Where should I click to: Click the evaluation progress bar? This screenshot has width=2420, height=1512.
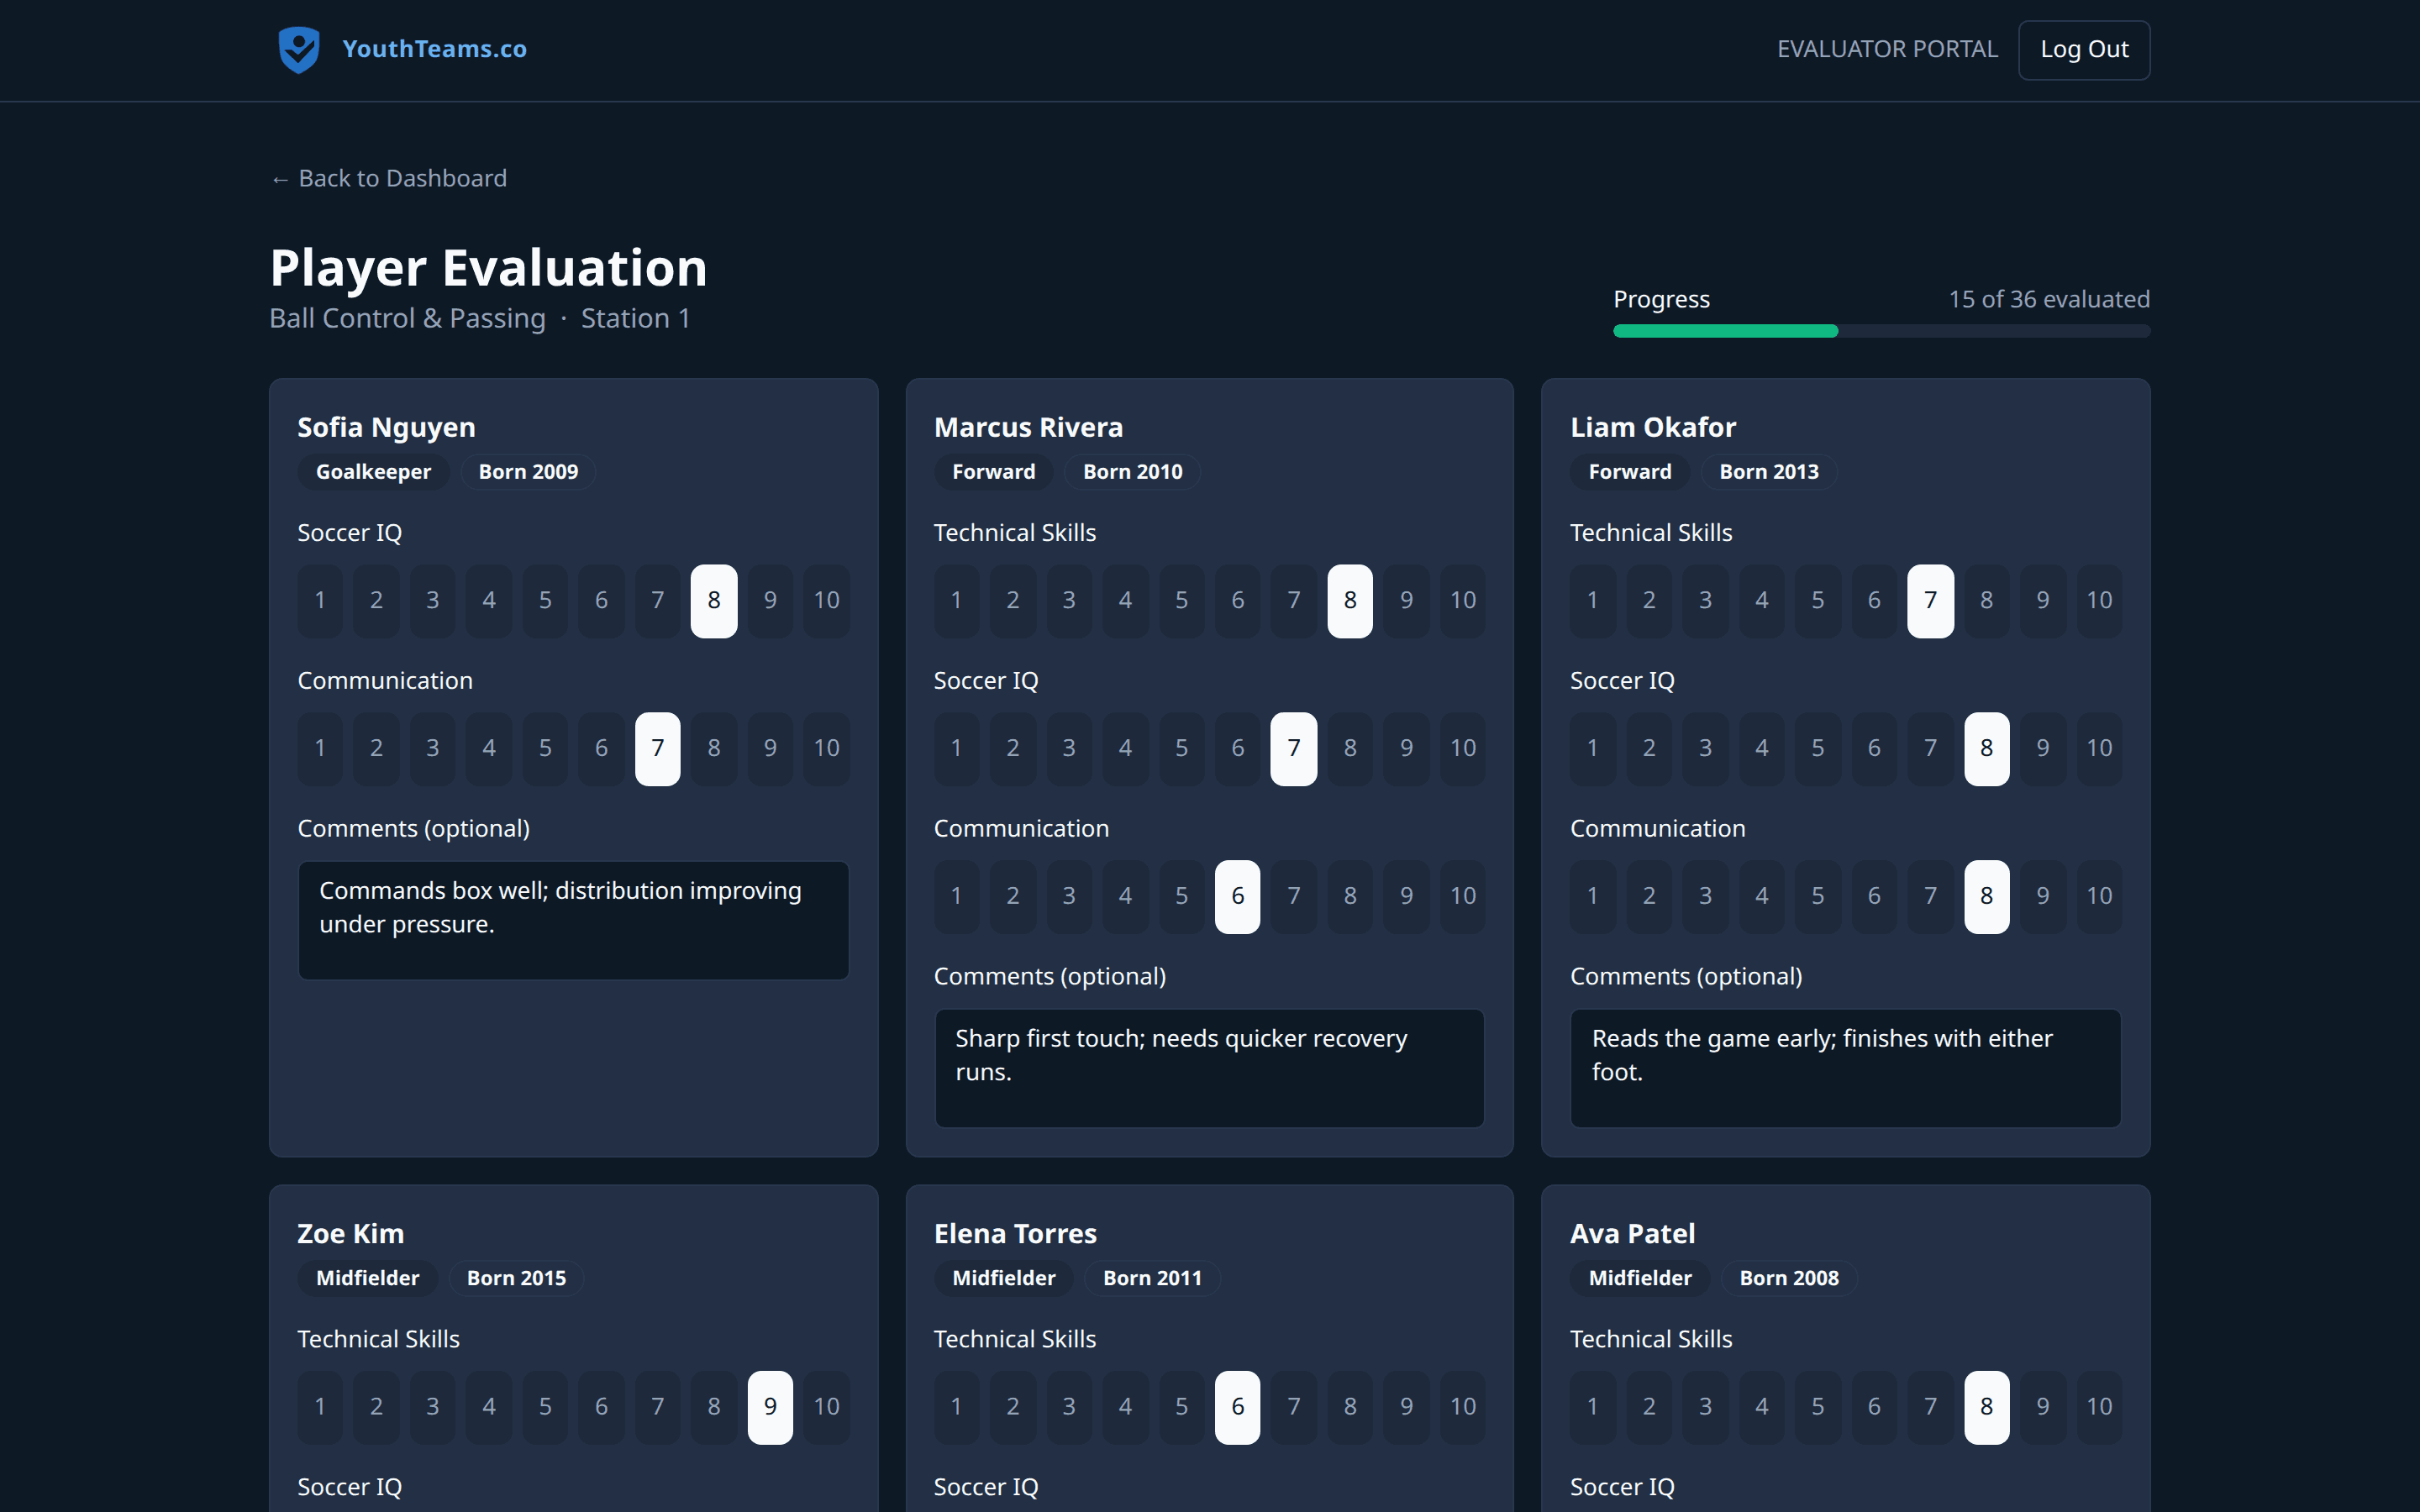pos(1881,331)
